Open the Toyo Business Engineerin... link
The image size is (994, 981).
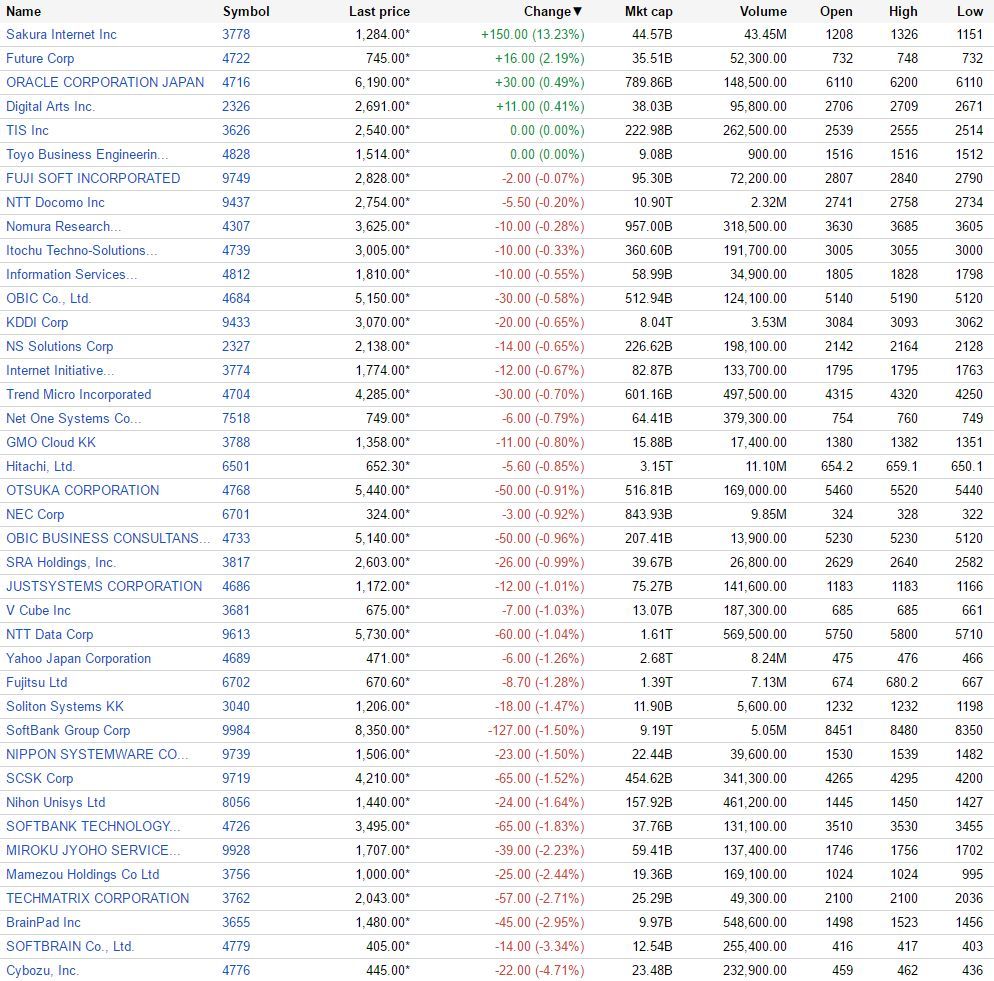click(87, 155)
